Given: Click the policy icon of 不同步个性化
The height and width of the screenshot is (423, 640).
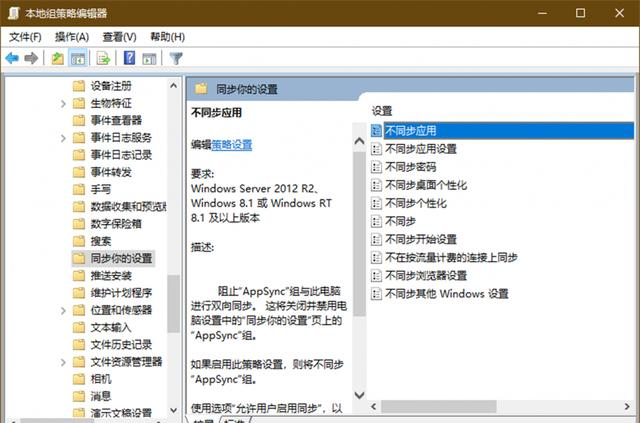Looking at the screenshot, I should (x=376, y=203).
